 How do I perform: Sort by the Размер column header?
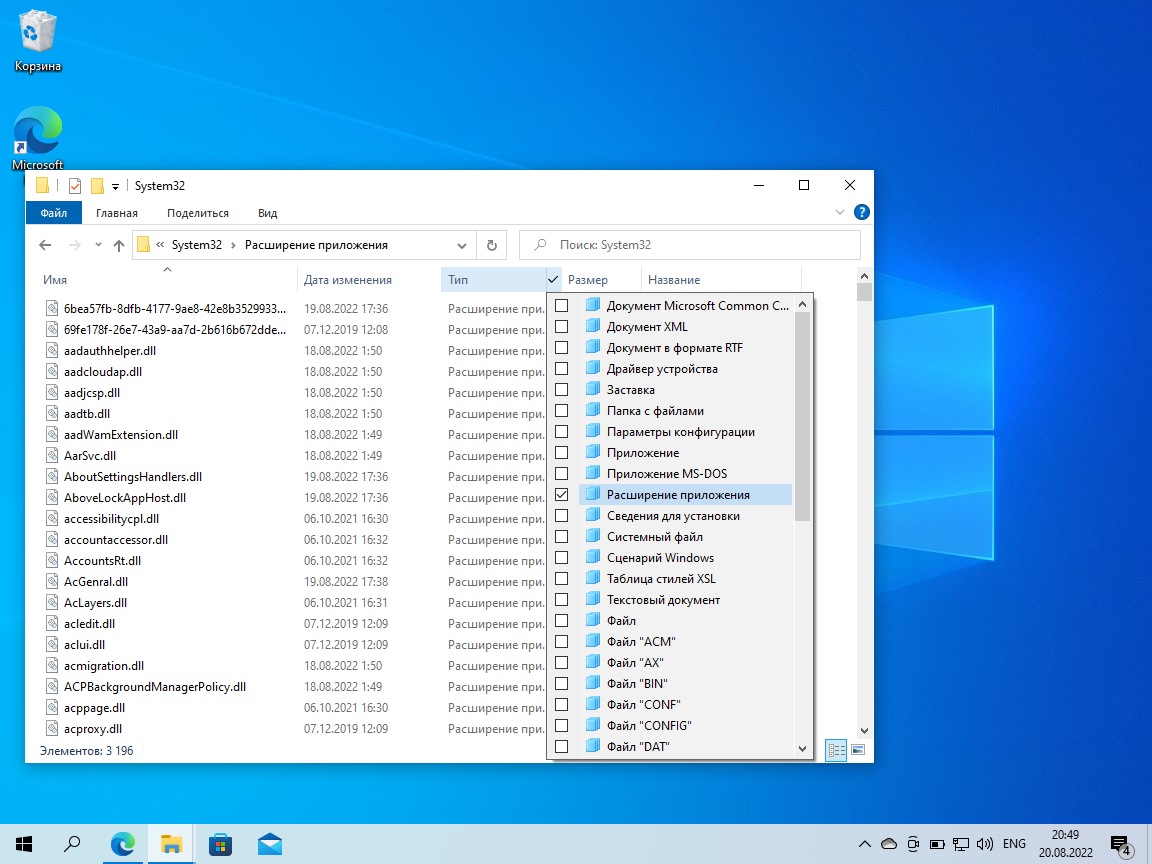pyautogui.click(x=601, y=279)
